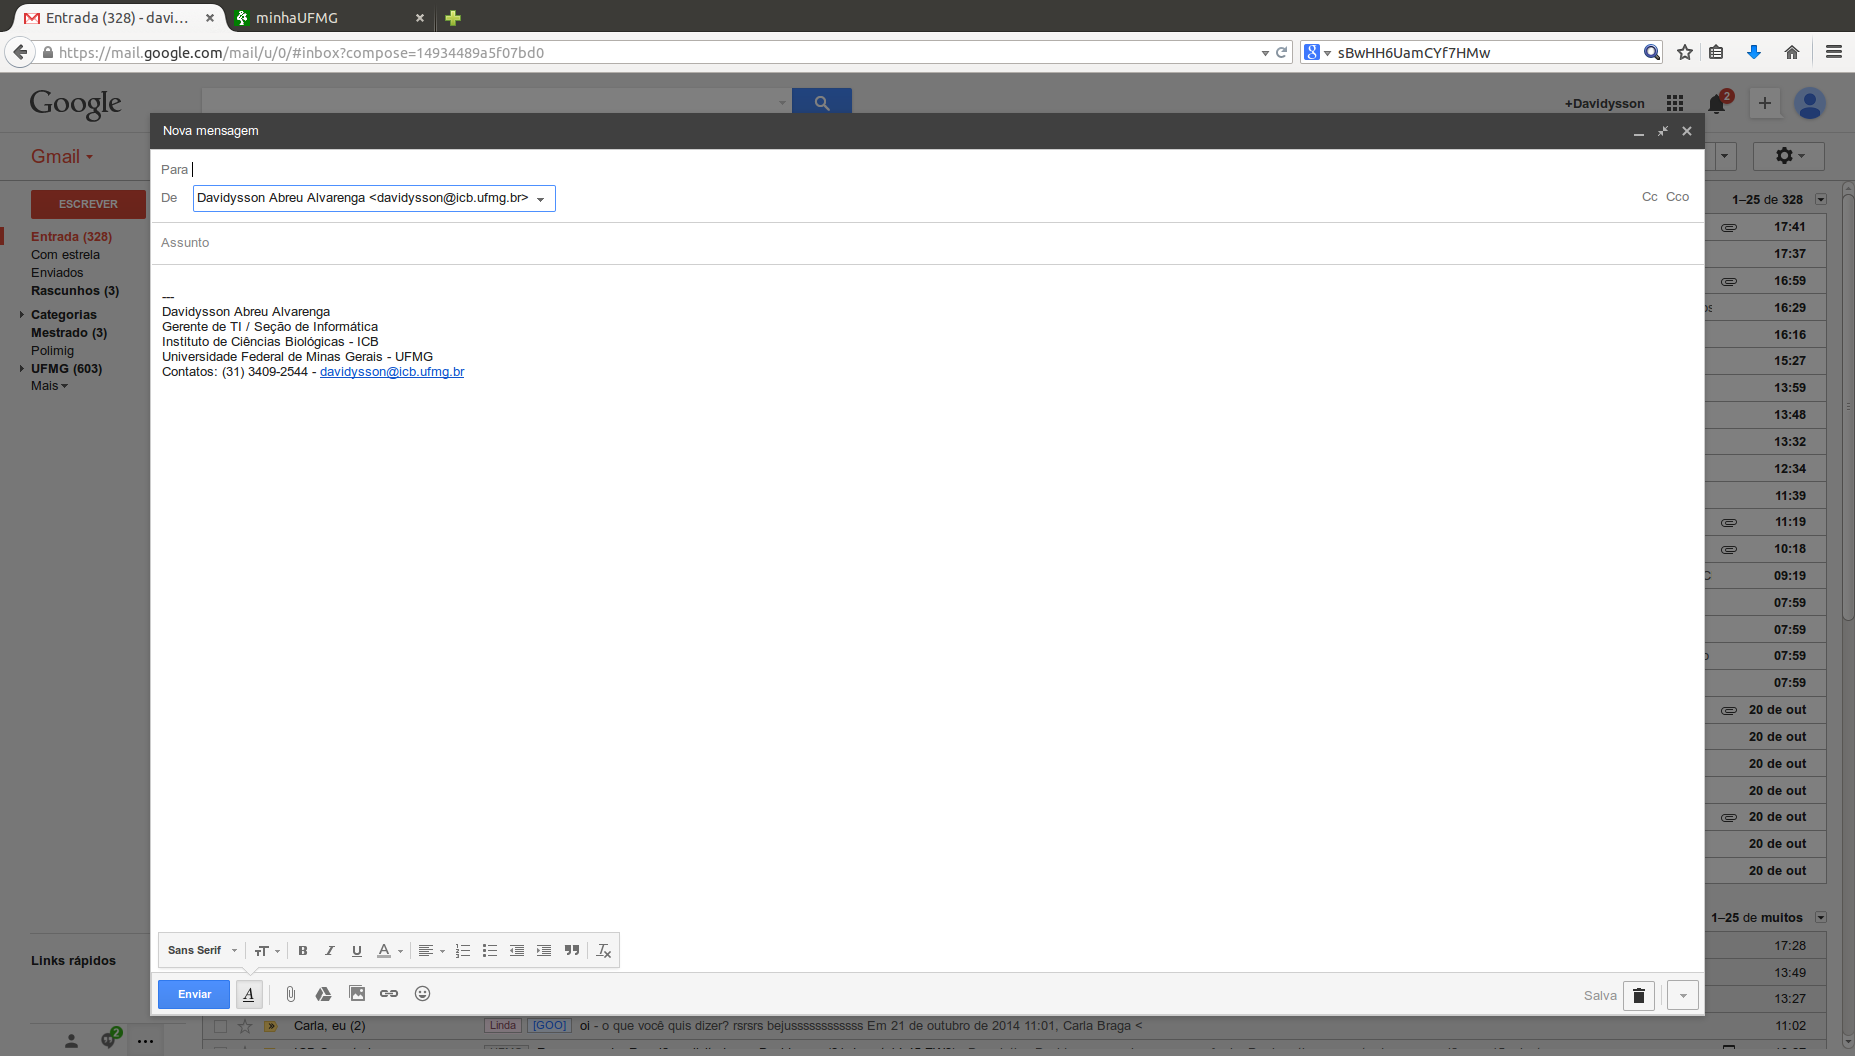This screenshot has width=1855, height=1056.
Task: Click the Assunto subject field
Action: (x=927, y=243)
